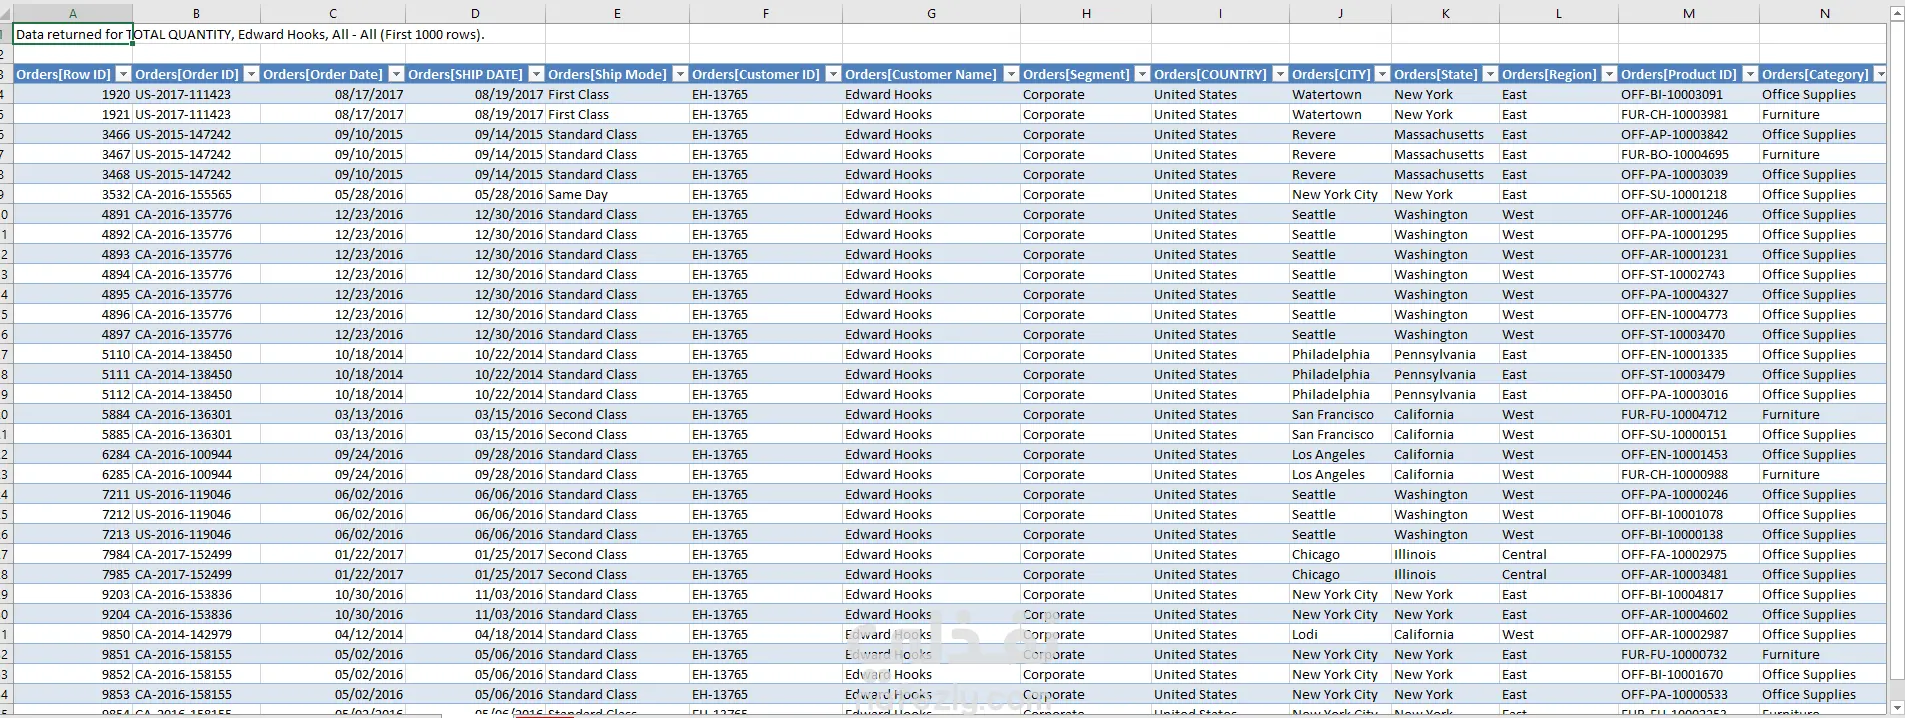Viewport: 1905px width, 718px height.
Task: Select Row ID cell 4891
Action: point(72,214)
